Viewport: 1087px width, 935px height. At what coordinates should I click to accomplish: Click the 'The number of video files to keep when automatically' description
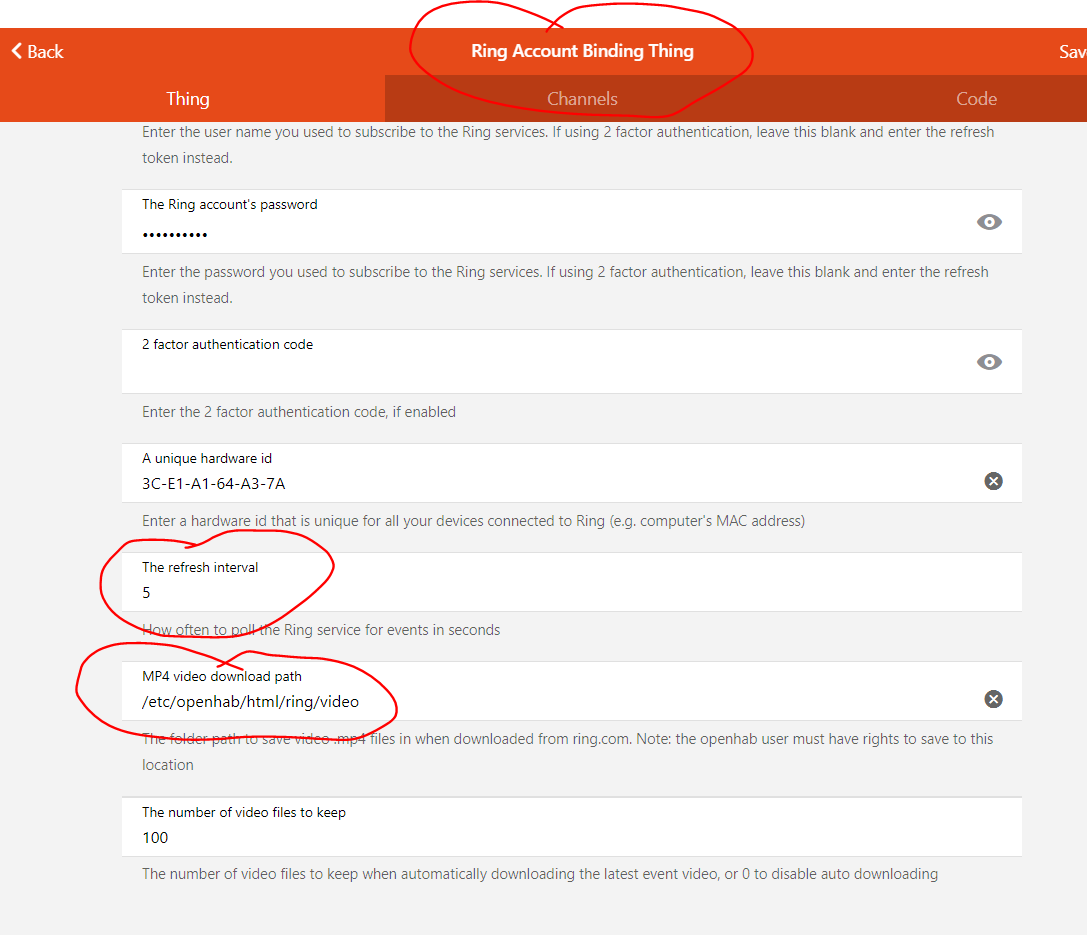pos(540,874)
